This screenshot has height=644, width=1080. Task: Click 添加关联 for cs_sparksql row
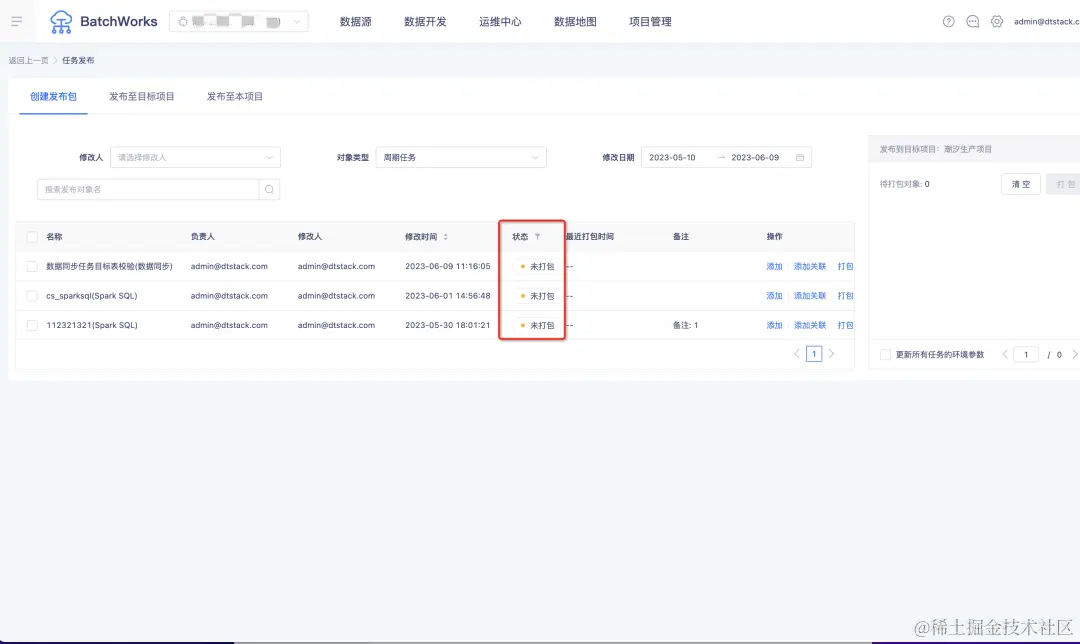click(809, 295)
